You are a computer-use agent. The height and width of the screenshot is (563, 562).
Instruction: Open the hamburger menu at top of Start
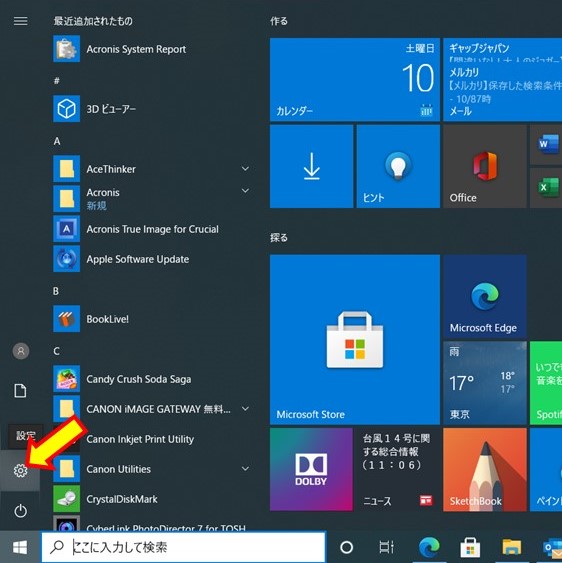[x=20, y=21]
